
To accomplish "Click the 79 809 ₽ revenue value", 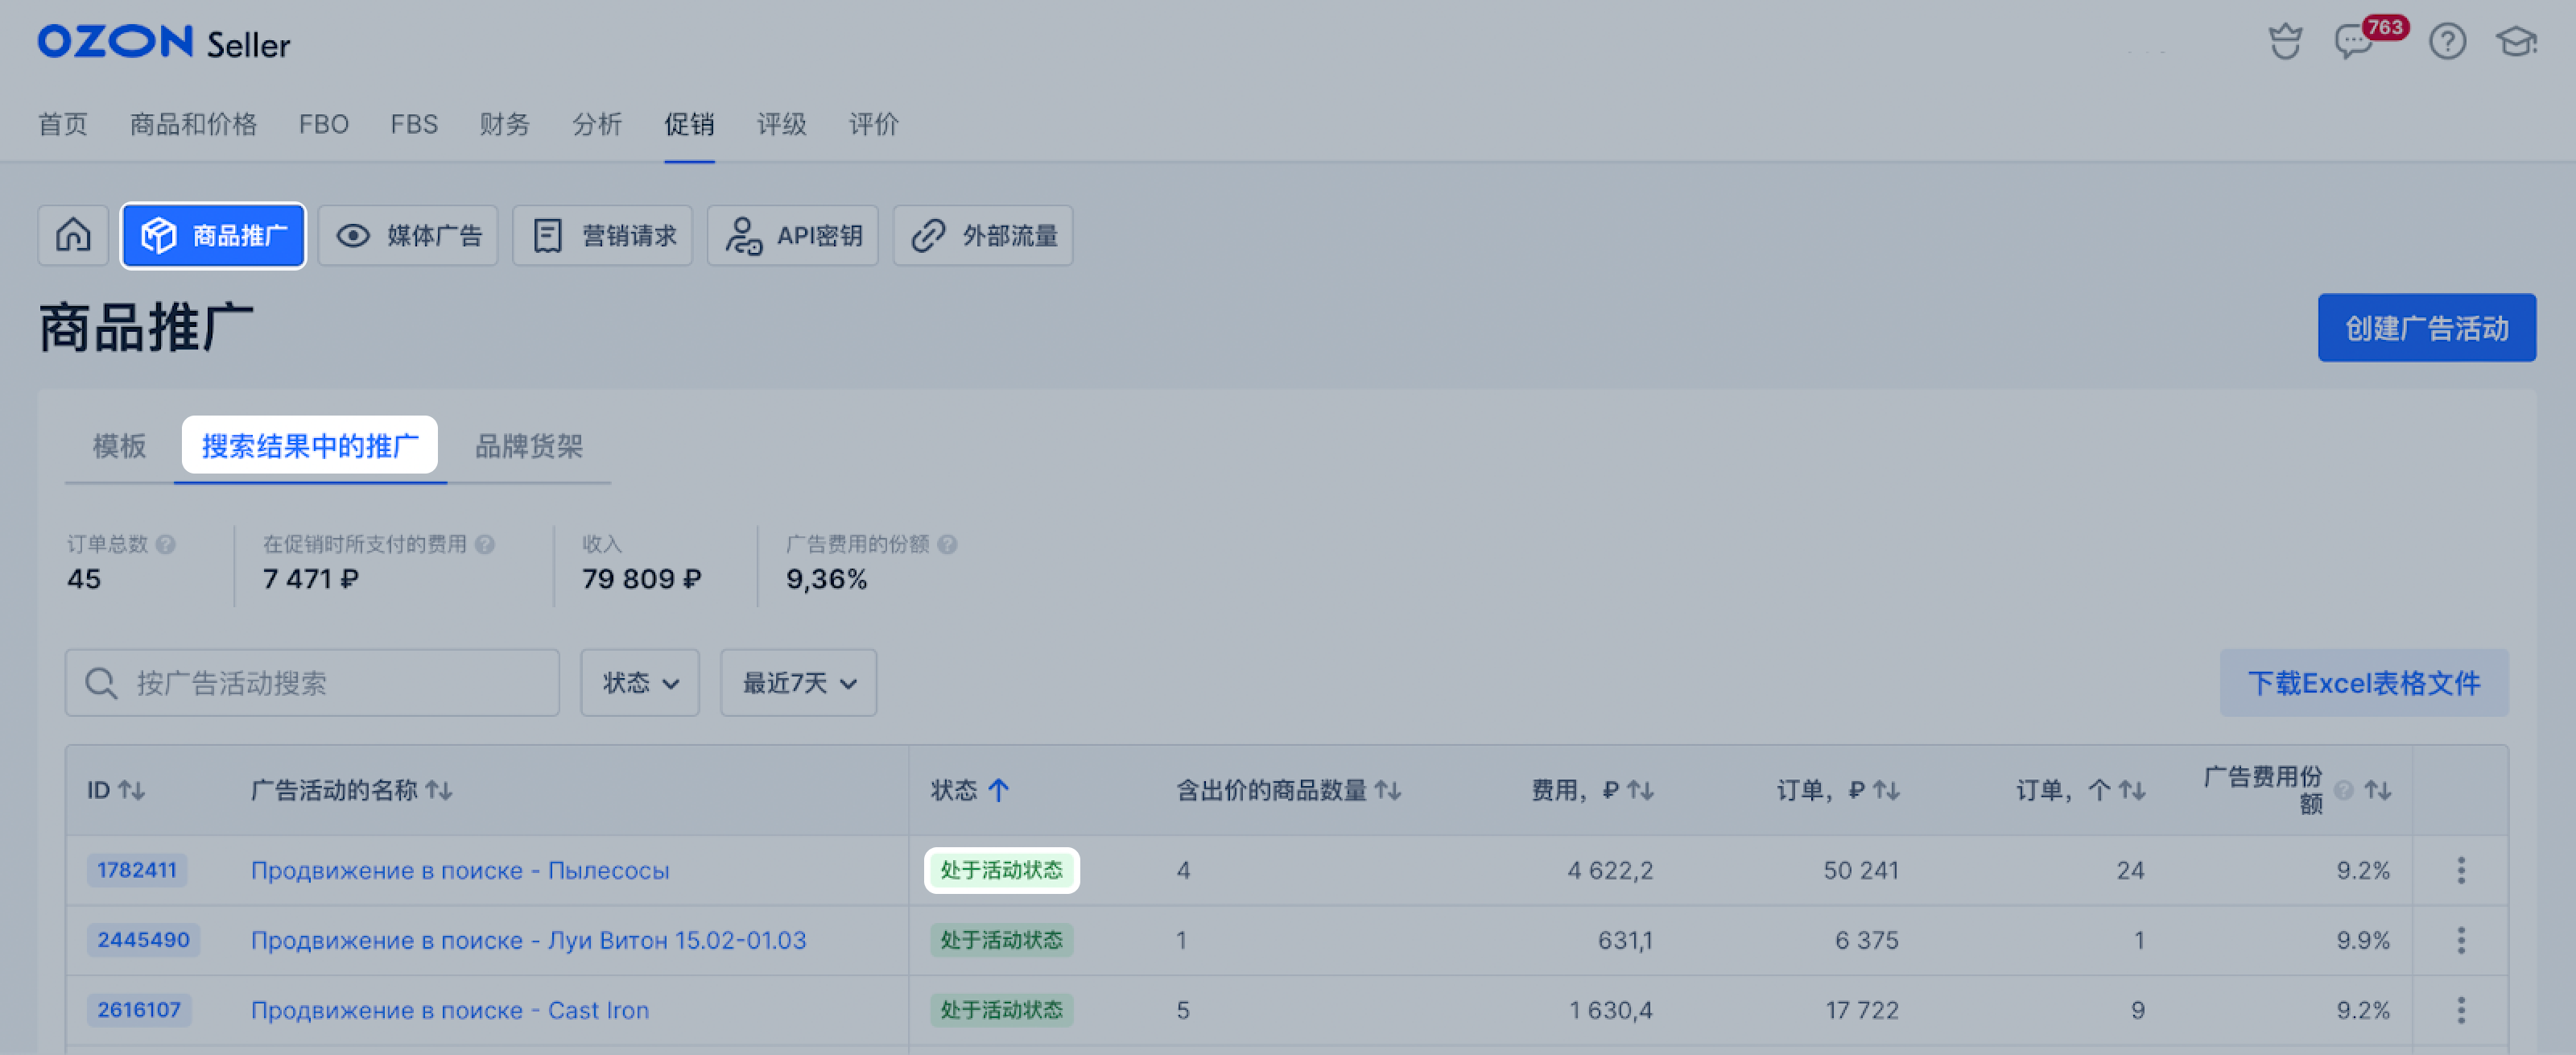I will 642,579.
